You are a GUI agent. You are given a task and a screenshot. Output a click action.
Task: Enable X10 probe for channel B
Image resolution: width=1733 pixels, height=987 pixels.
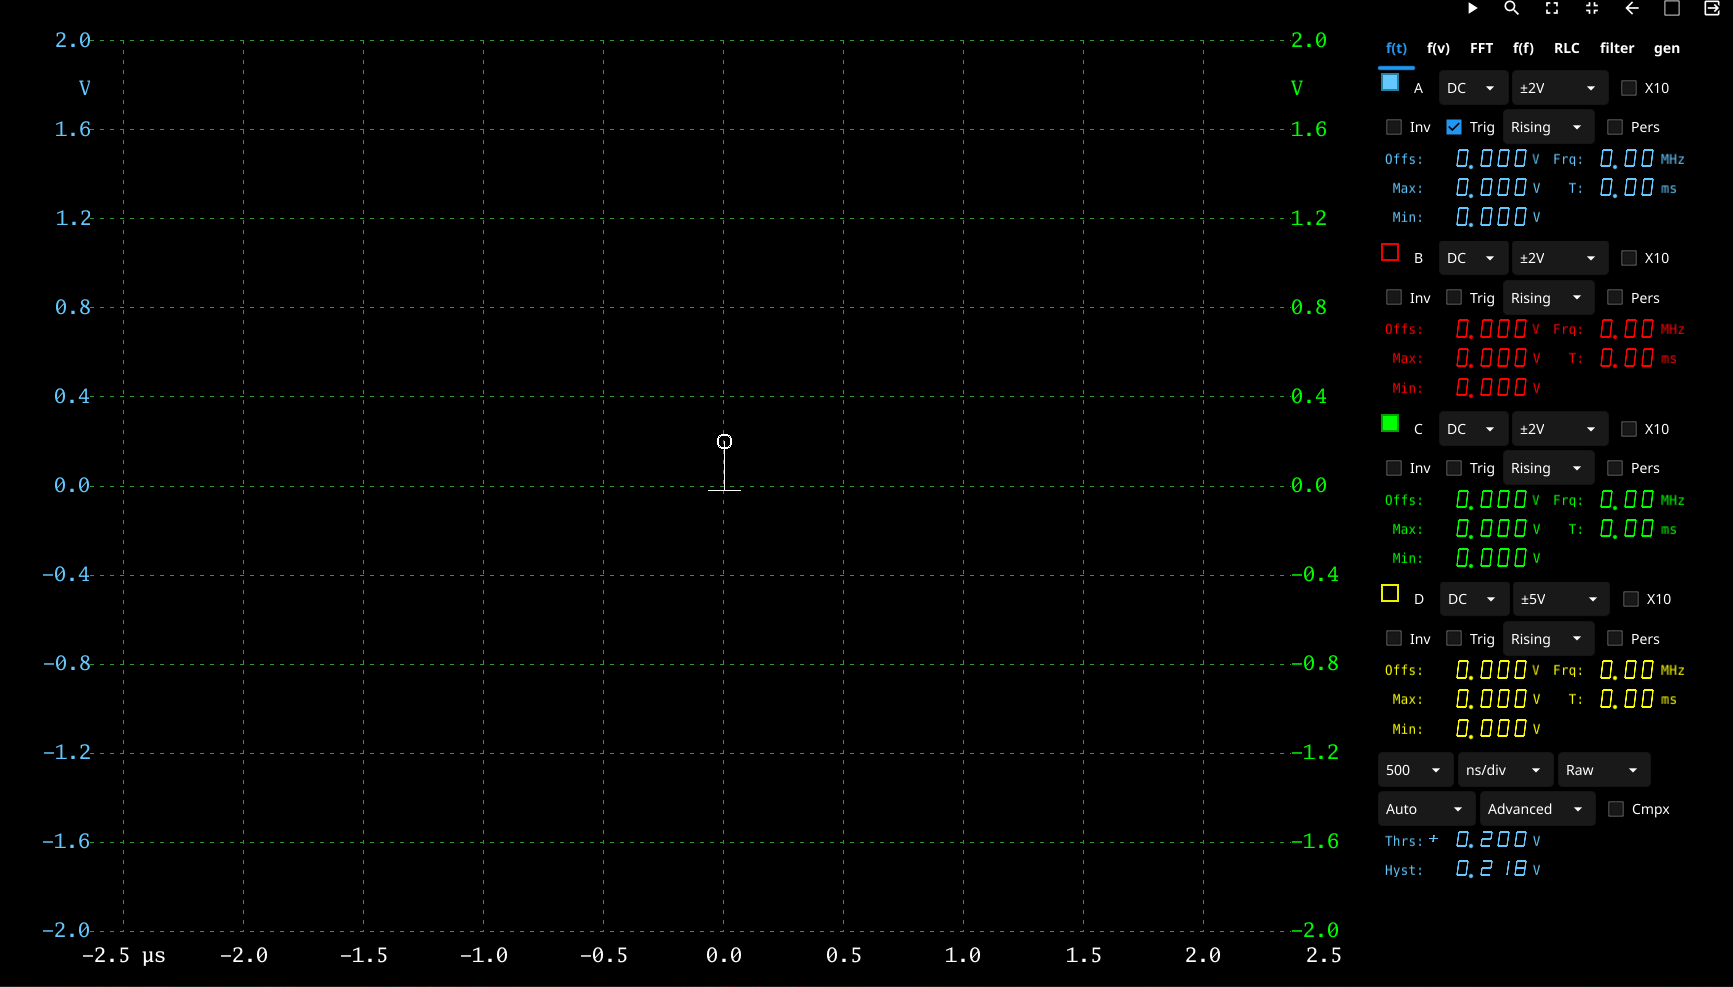(1629, 258)
